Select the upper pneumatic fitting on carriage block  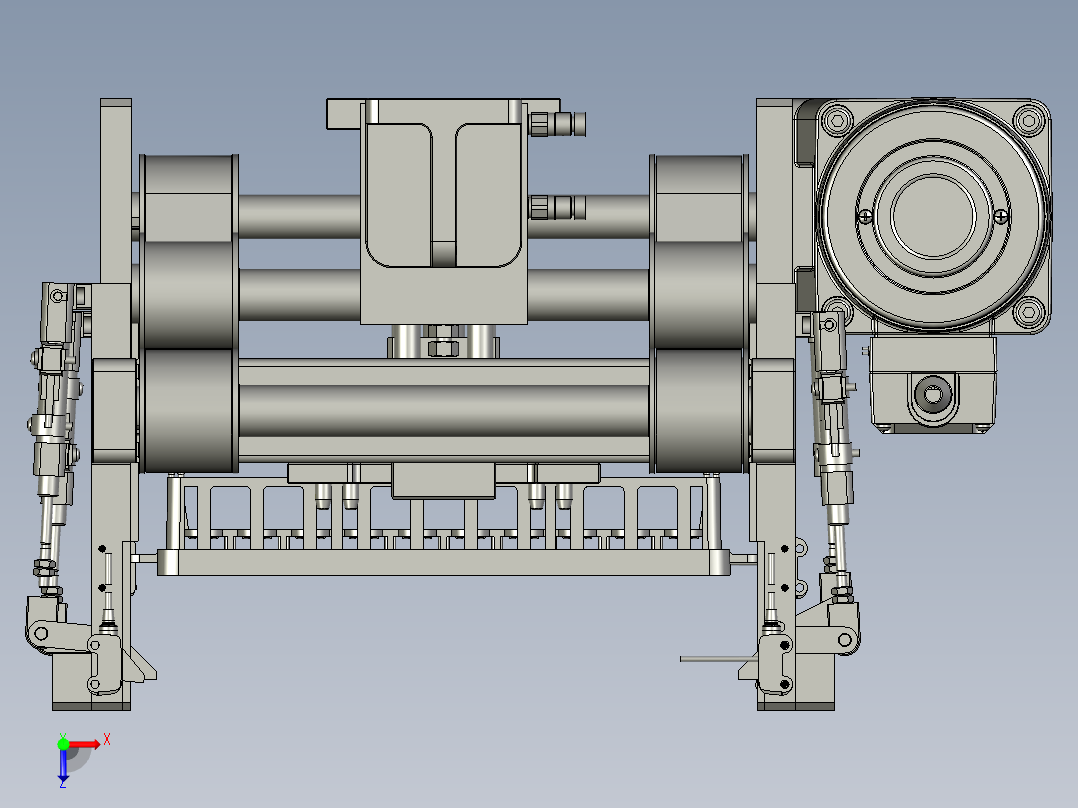pyautogui.click(x=558, y=124)
